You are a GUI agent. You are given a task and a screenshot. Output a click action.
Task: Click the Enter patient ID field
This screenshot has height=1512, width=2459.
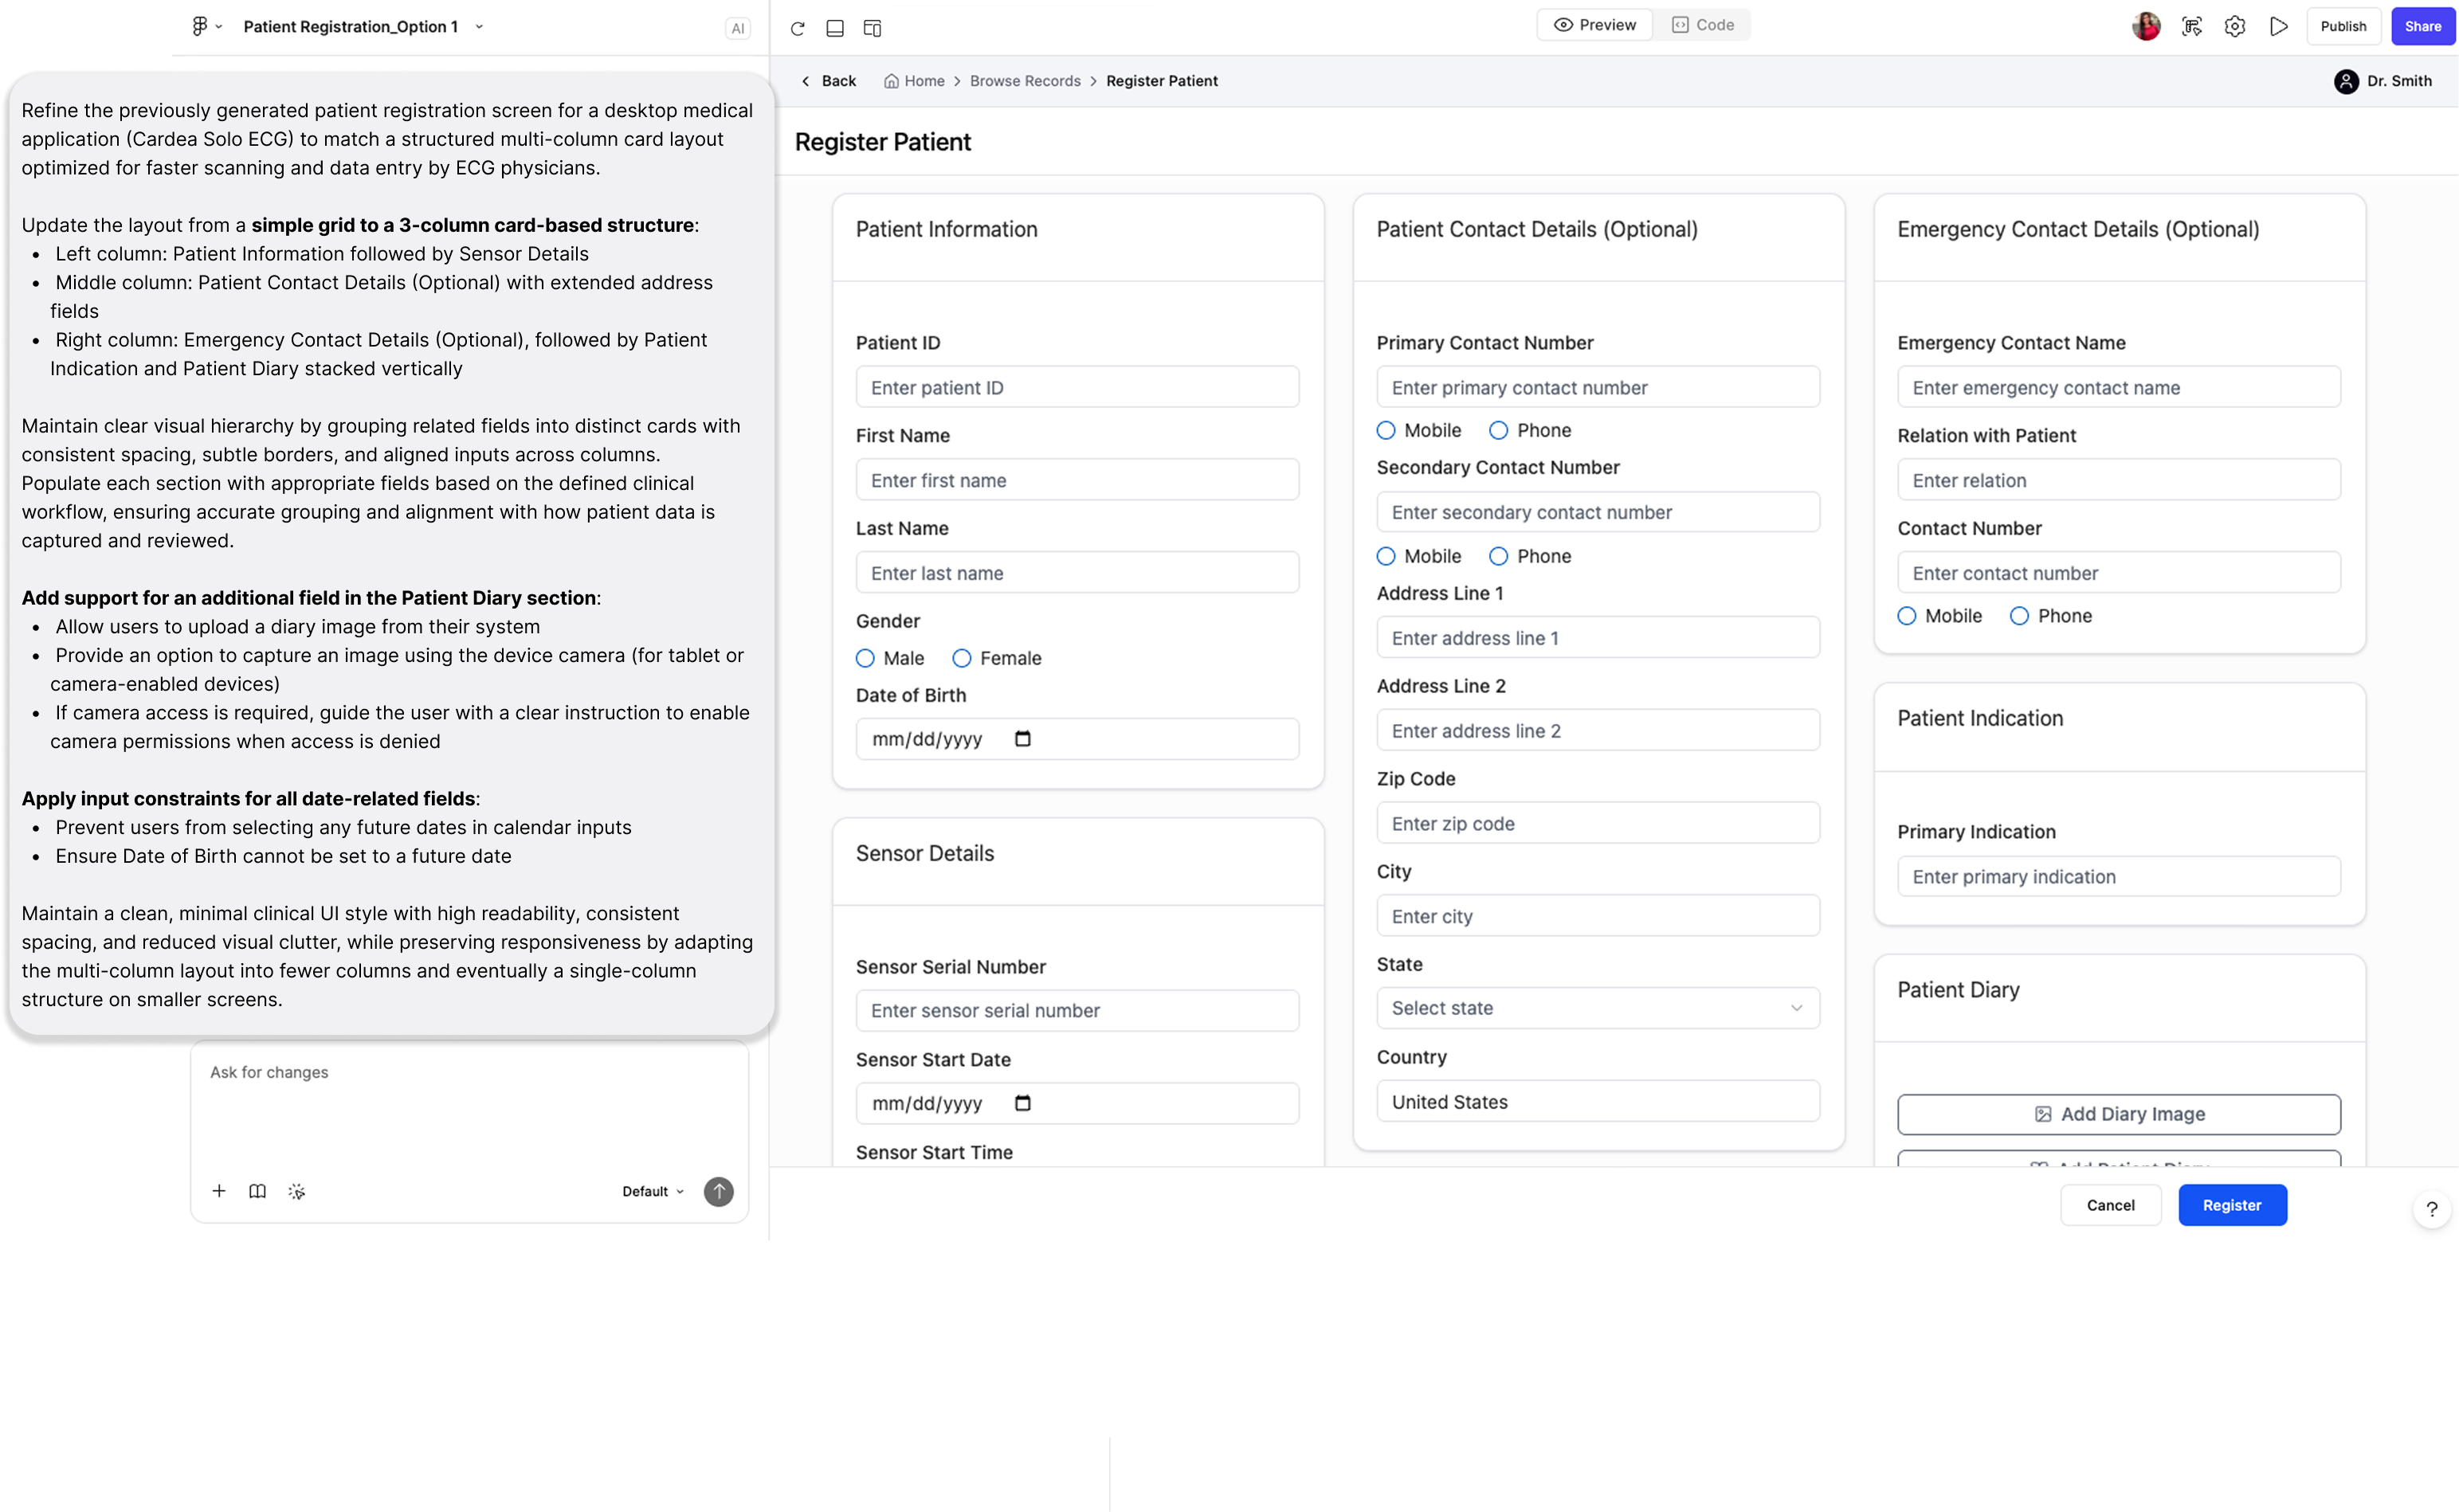[1077, 387]
